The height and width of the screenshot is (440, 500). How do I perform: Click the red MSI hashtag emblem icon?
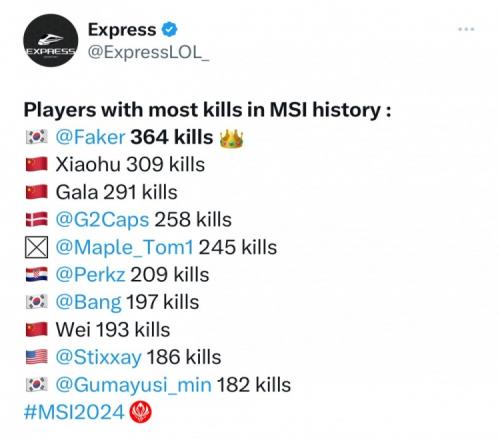[x=140, y=412]
